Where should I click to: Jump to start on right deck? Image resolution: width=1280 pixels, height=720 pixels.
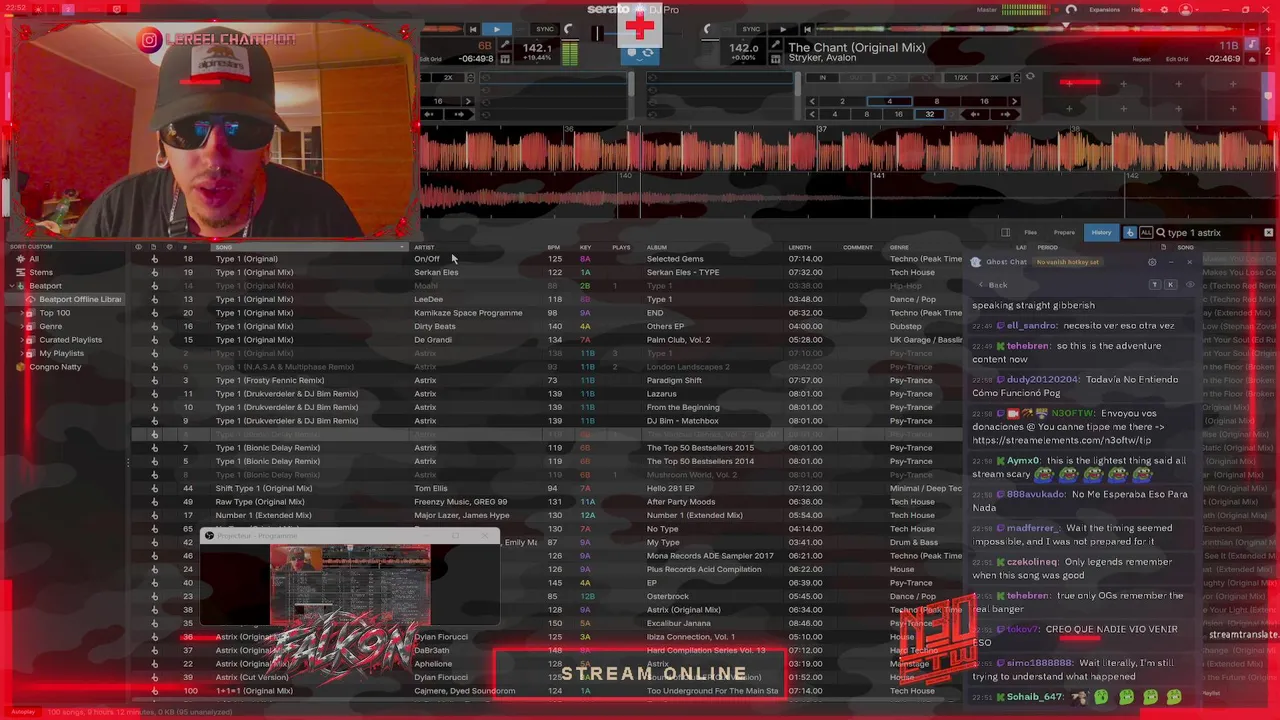tap(807, 29)
